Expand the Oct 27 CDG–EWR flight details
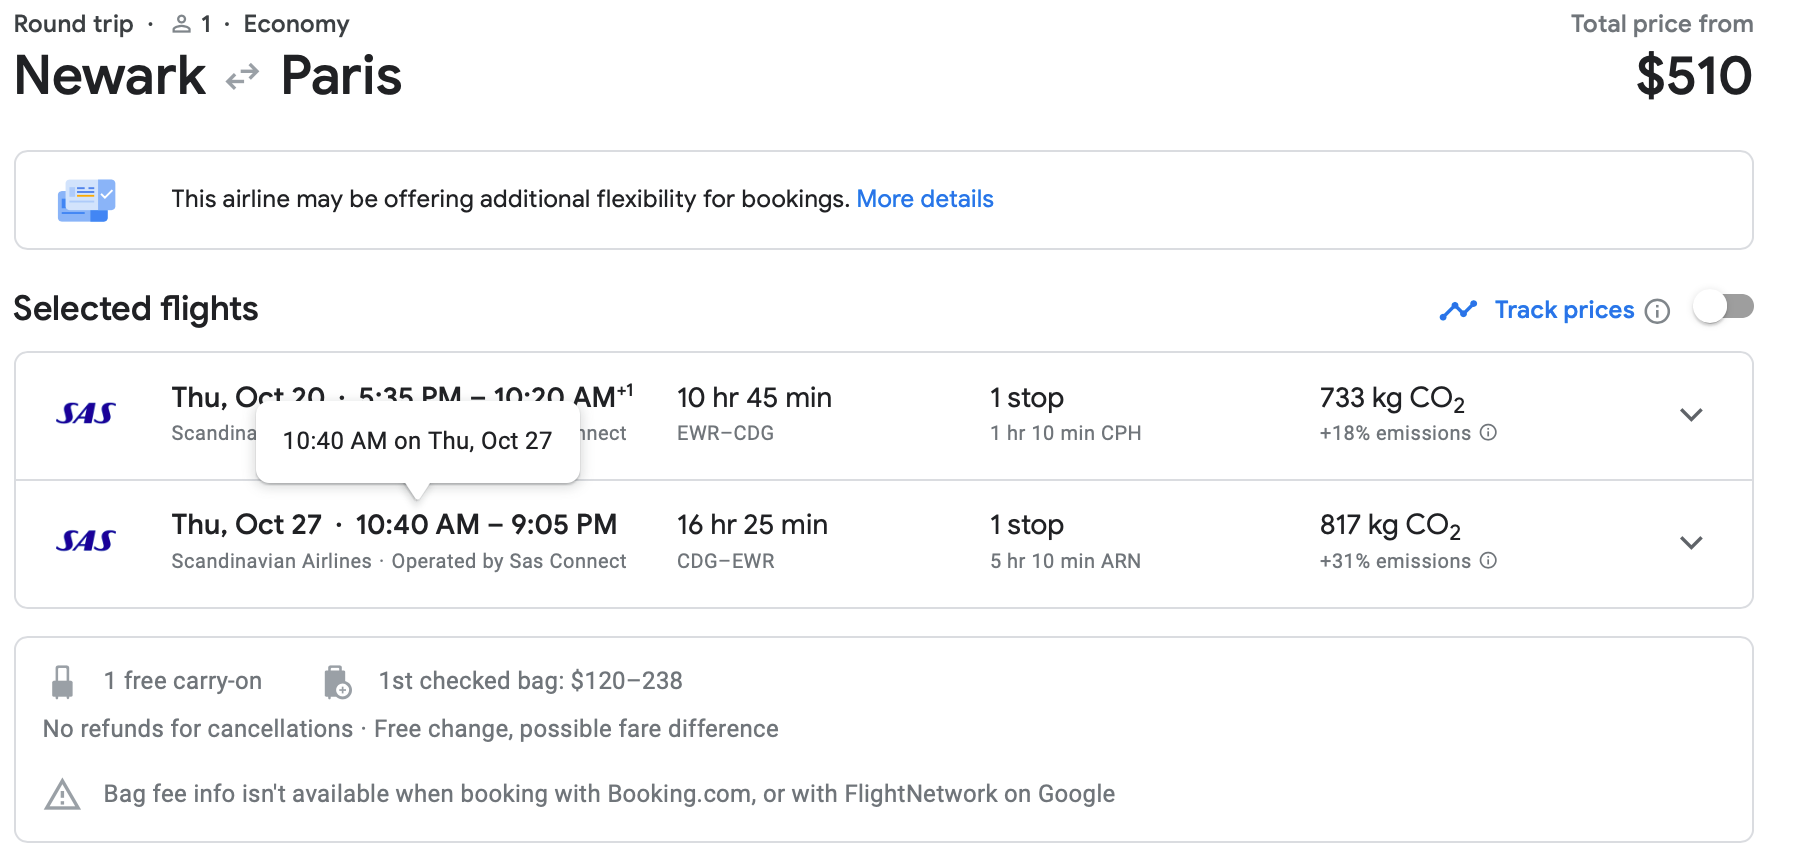Image resolution: width=1796 pixels, height=860 pixels. pos(1691,543)
